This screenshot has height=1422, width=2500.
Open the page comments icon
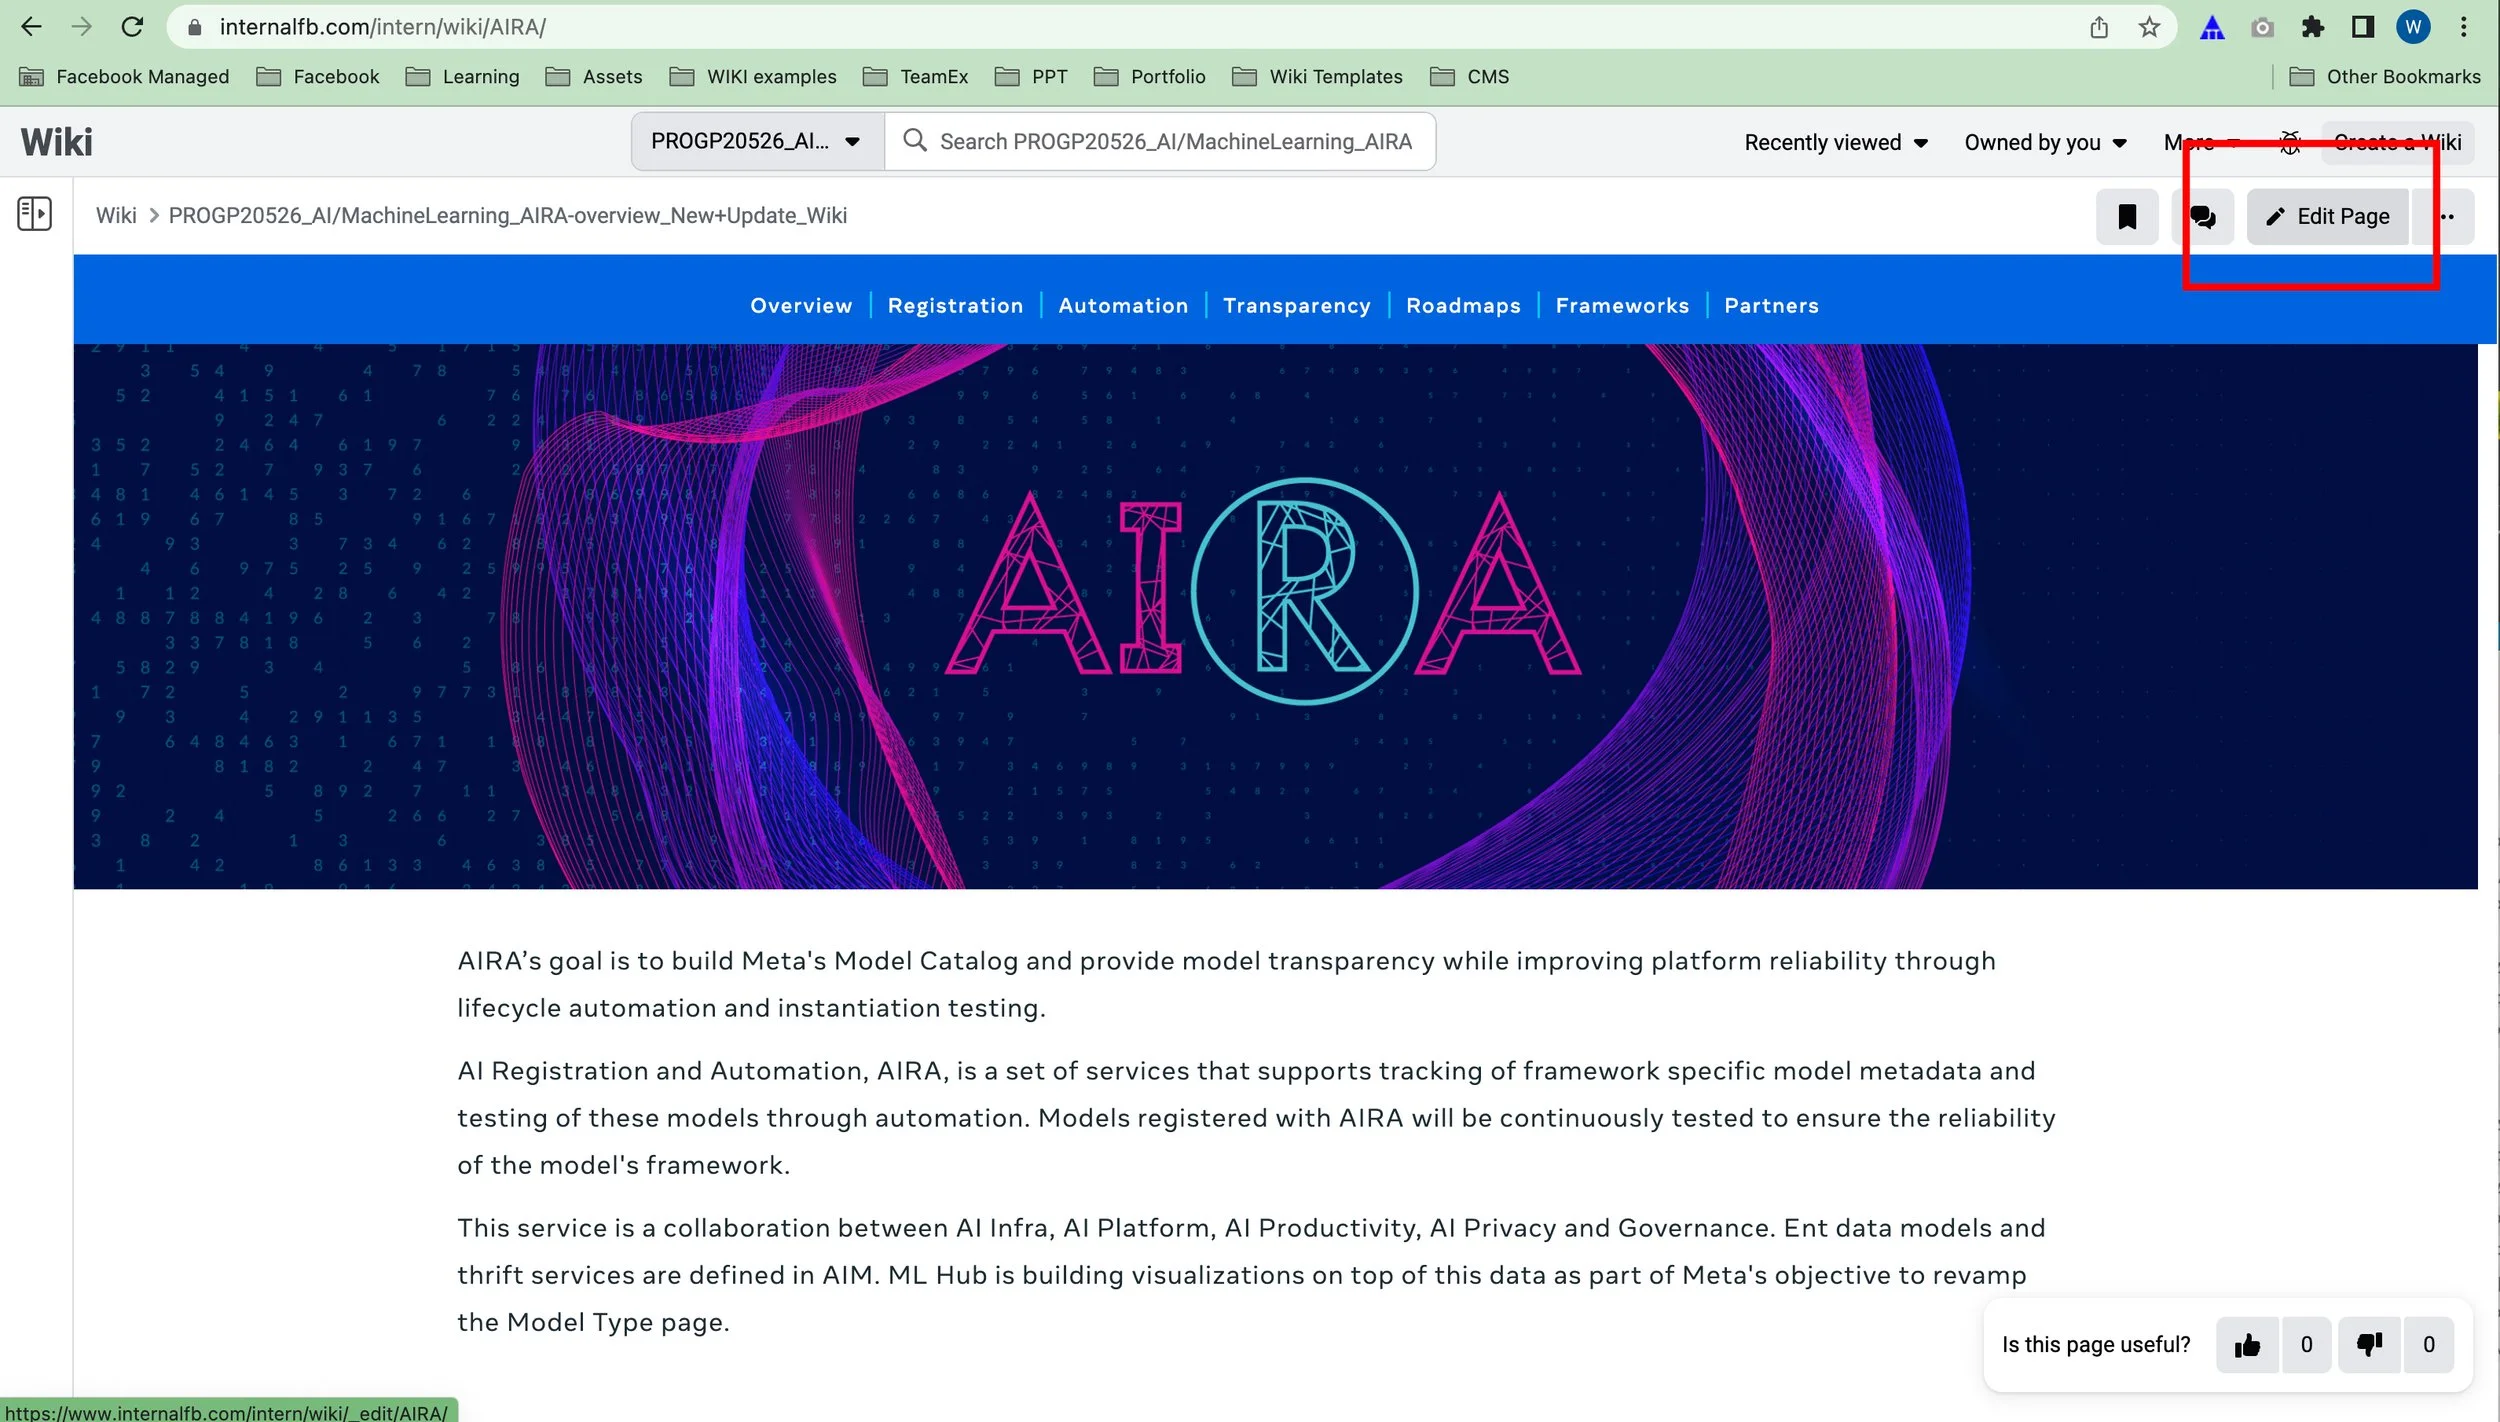coord(2202,217)
